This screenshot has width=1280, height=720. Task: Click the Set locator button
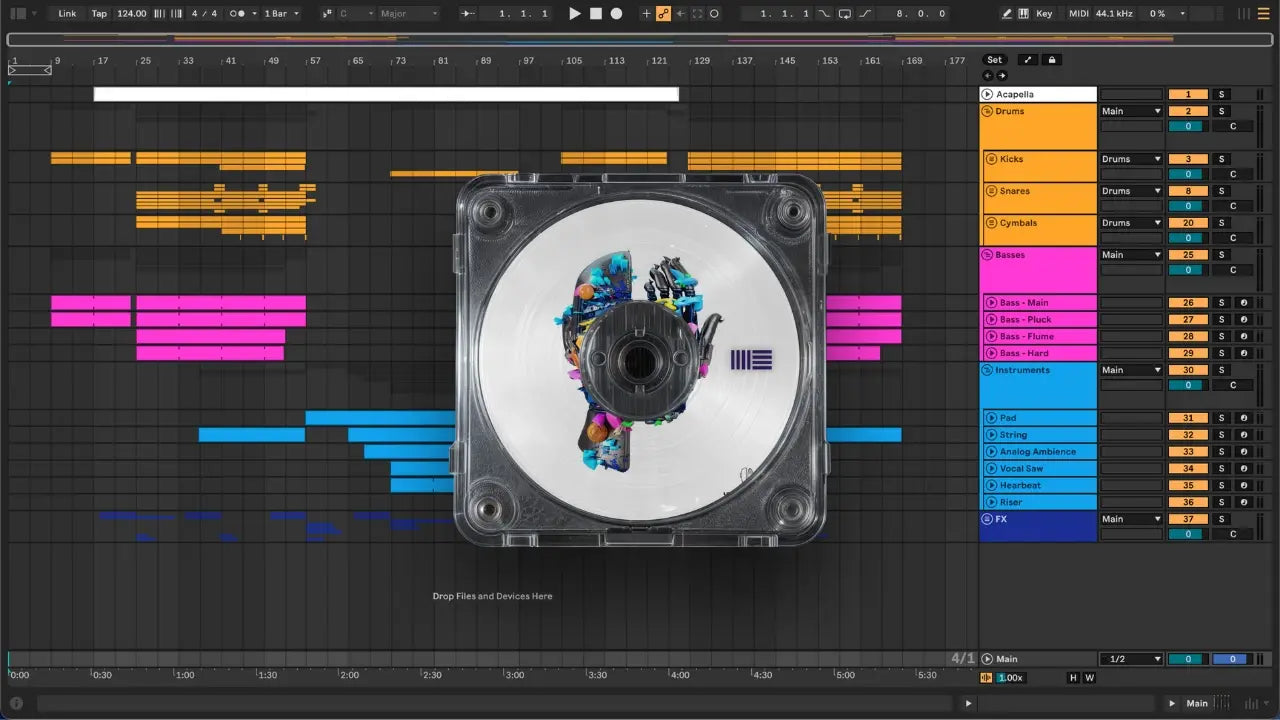(994, 60)
